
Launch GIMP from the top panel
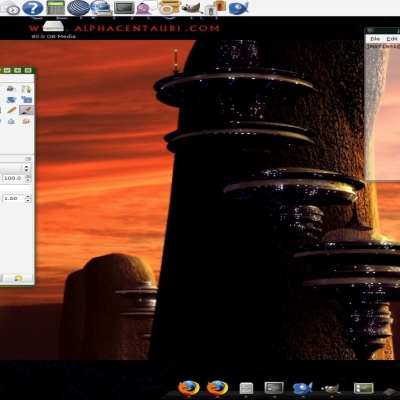[191, 8]
